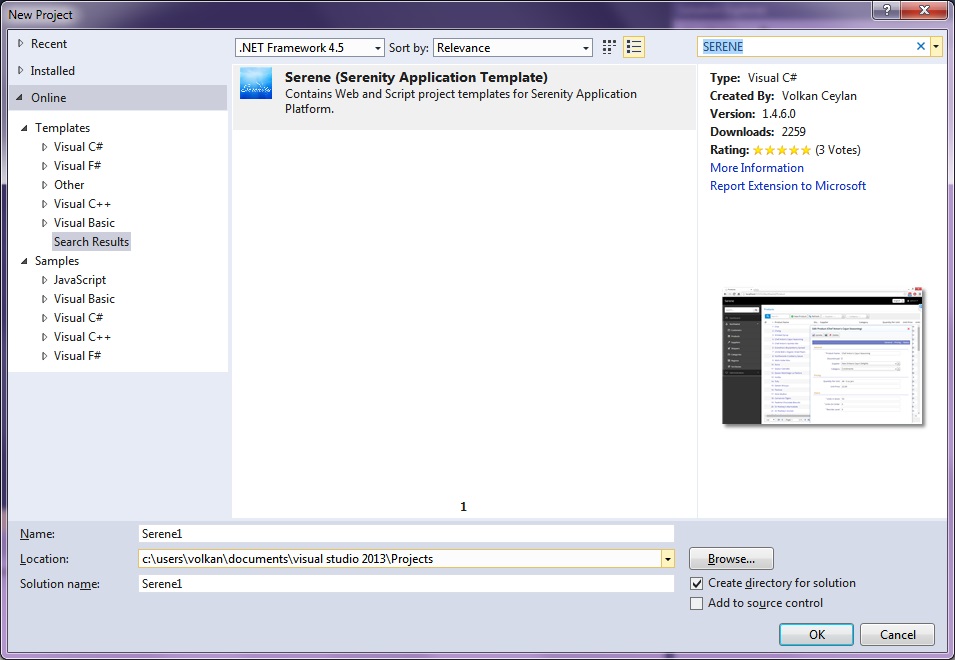The height and width of the screenshot is (660, 955).
Task: Click the five-star rating display
Action: (781, 150)
